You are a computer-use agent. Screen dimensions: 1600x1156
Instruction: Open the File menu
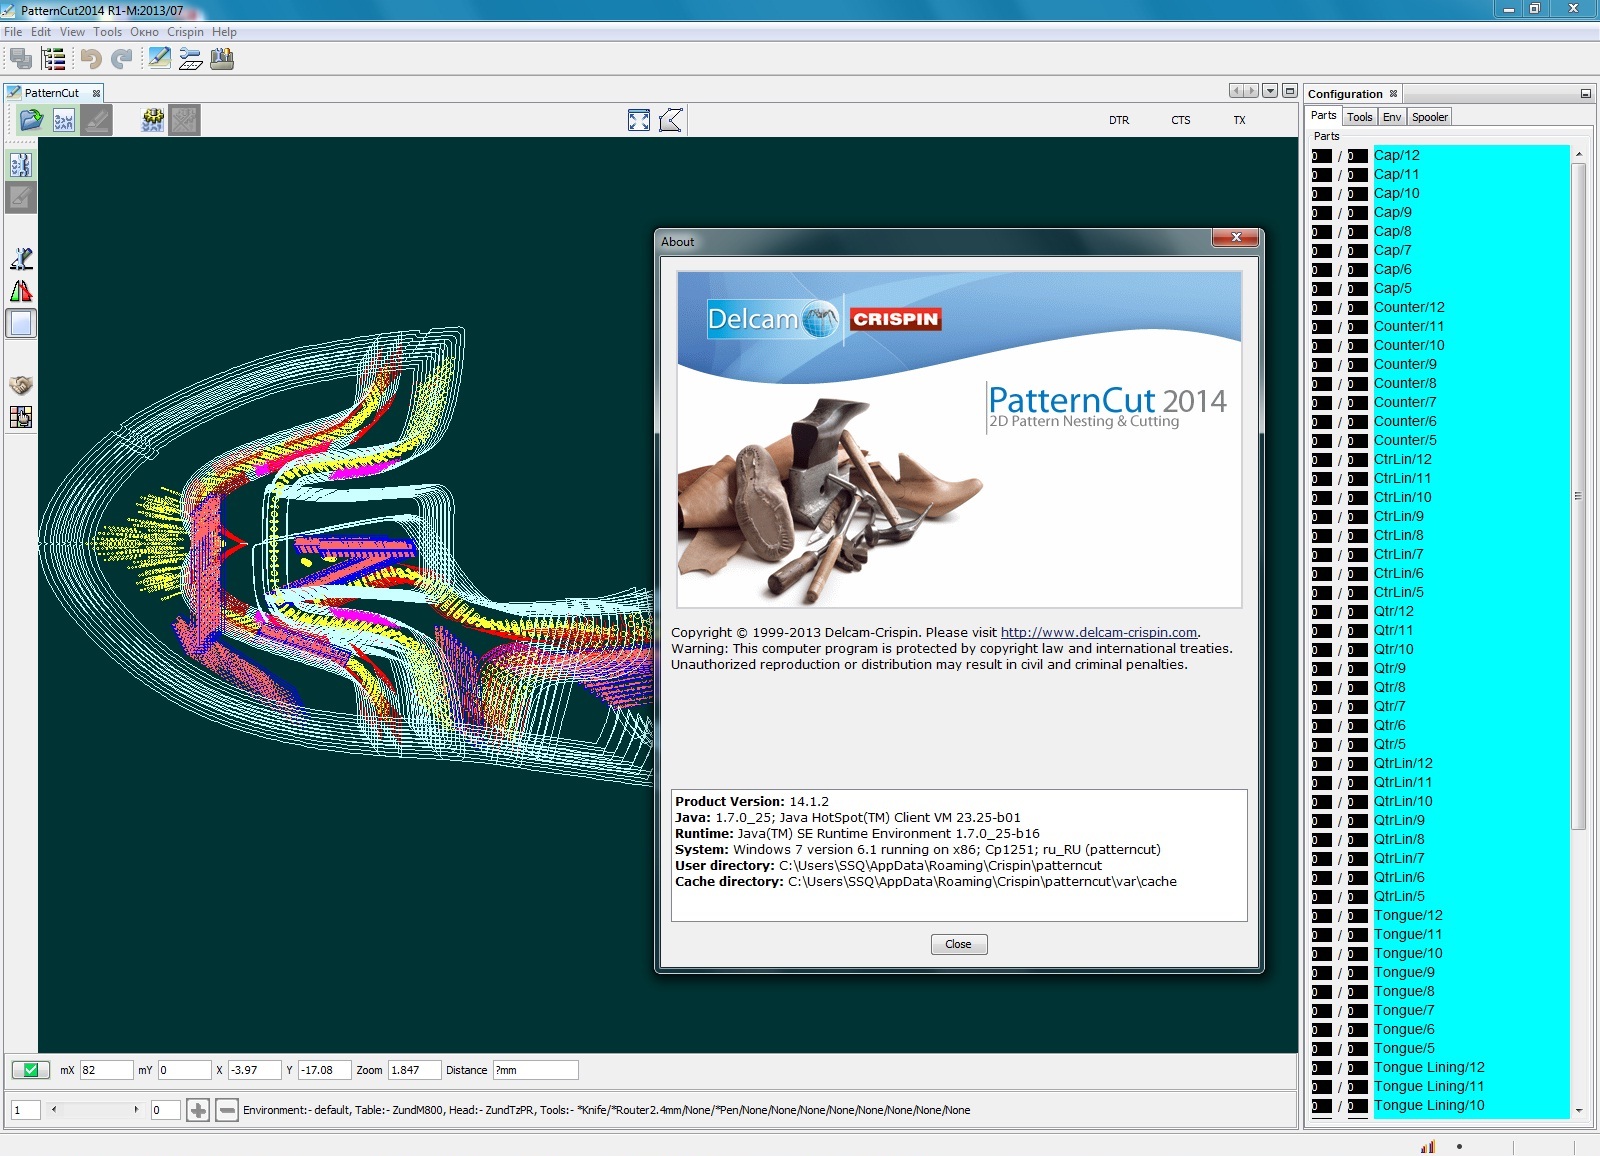click(13, 32)
